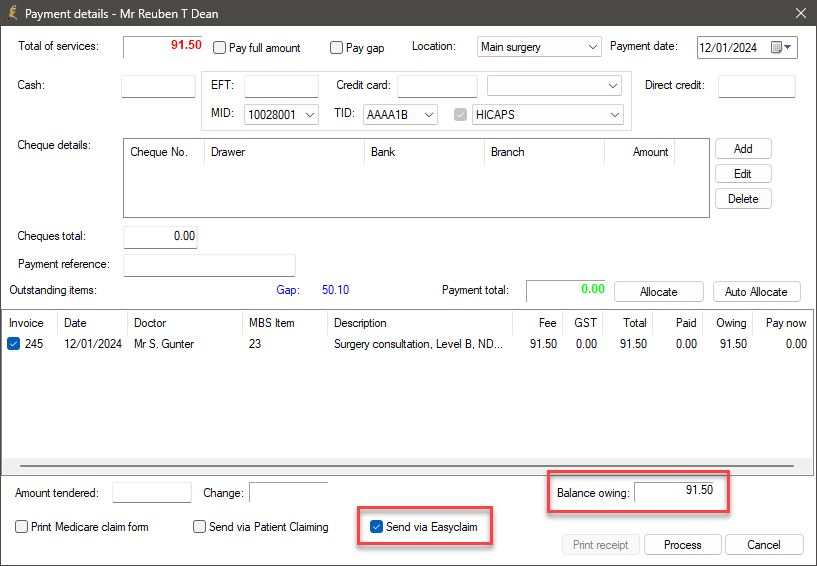The image size is (817, 566).
Task: Click the horizontal scrollbar under outstanding items
Action: [x=407, y=466]
